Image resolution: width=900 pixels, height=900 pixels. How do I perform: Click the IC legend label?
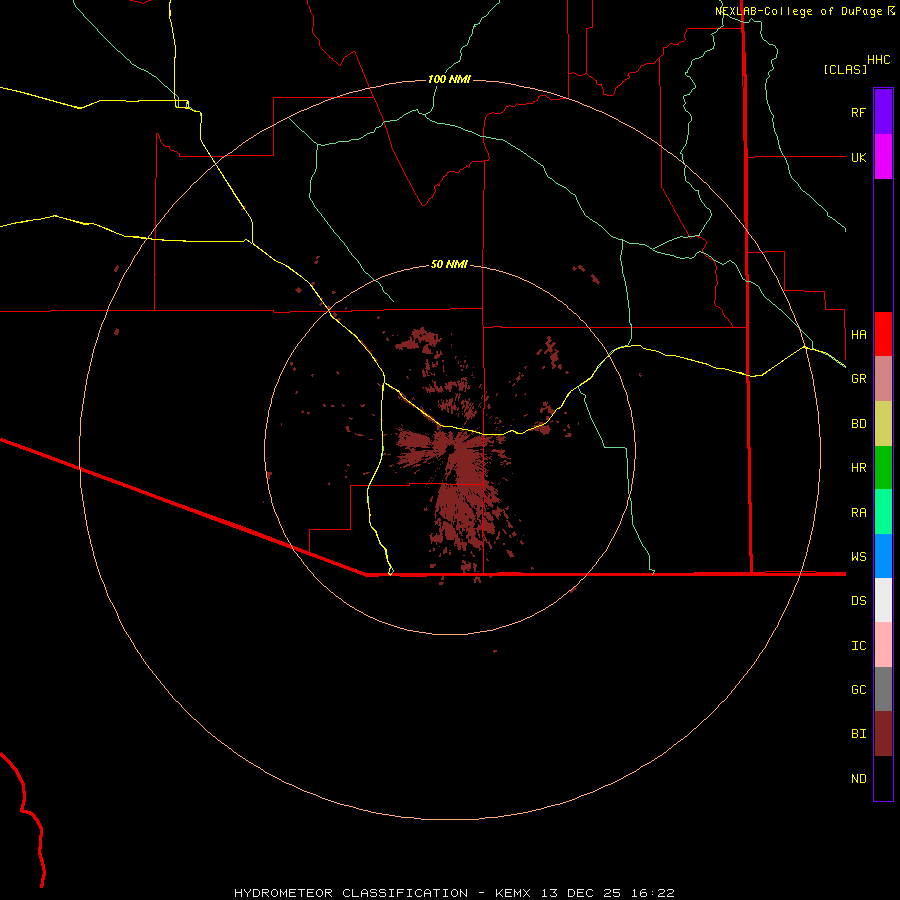pos(858,646)
